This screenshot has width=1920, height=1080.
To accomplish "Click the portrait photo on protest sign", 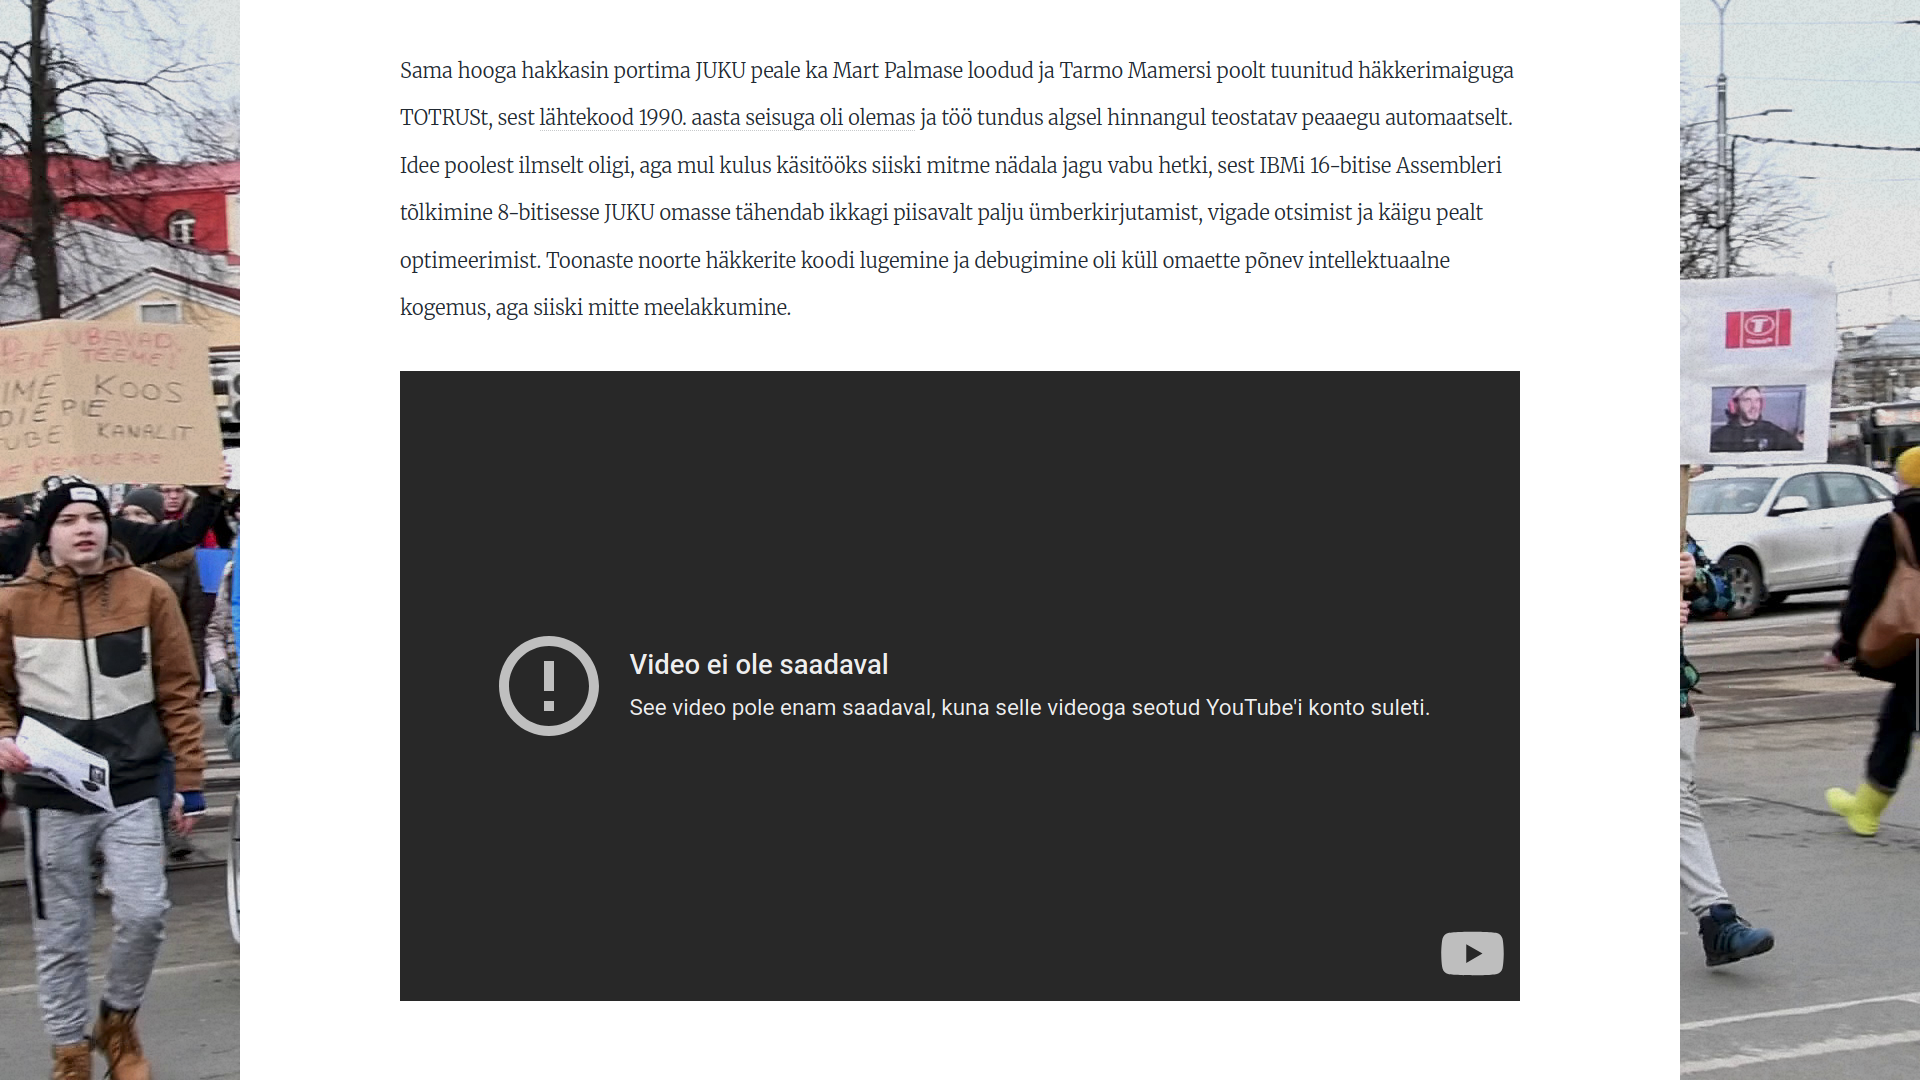I will (x=1757, y=419).
